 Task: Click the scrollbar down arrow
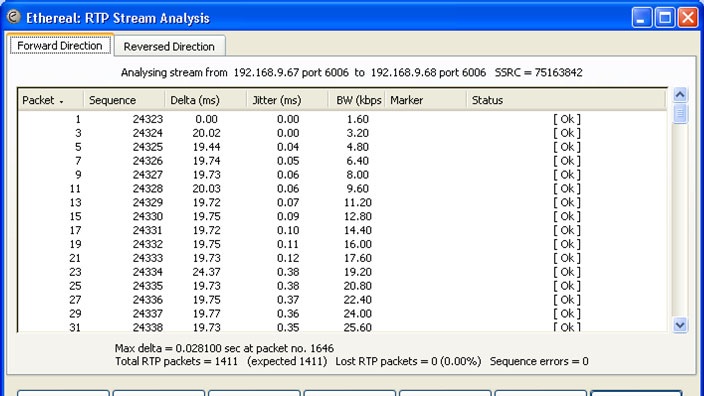point(680,325)
